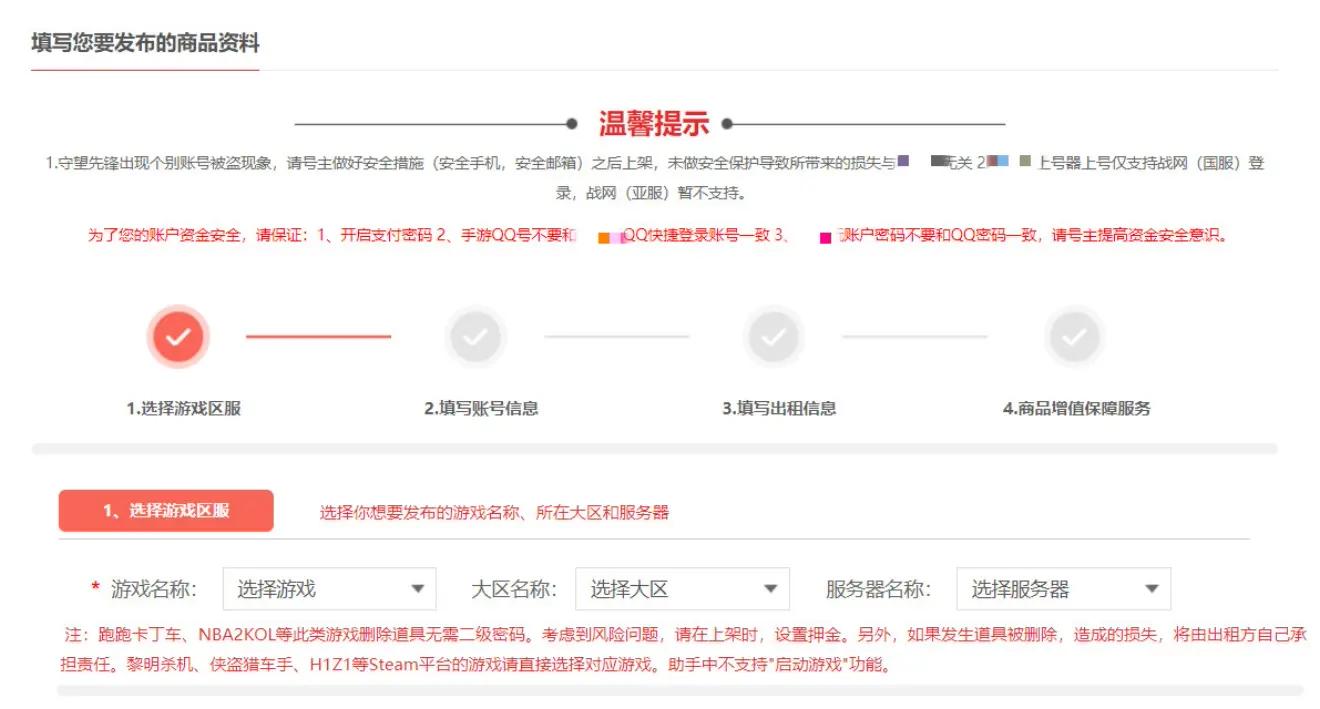
Task: Open the 选择游戏 dropdown
Action: (x=330, y=588)
